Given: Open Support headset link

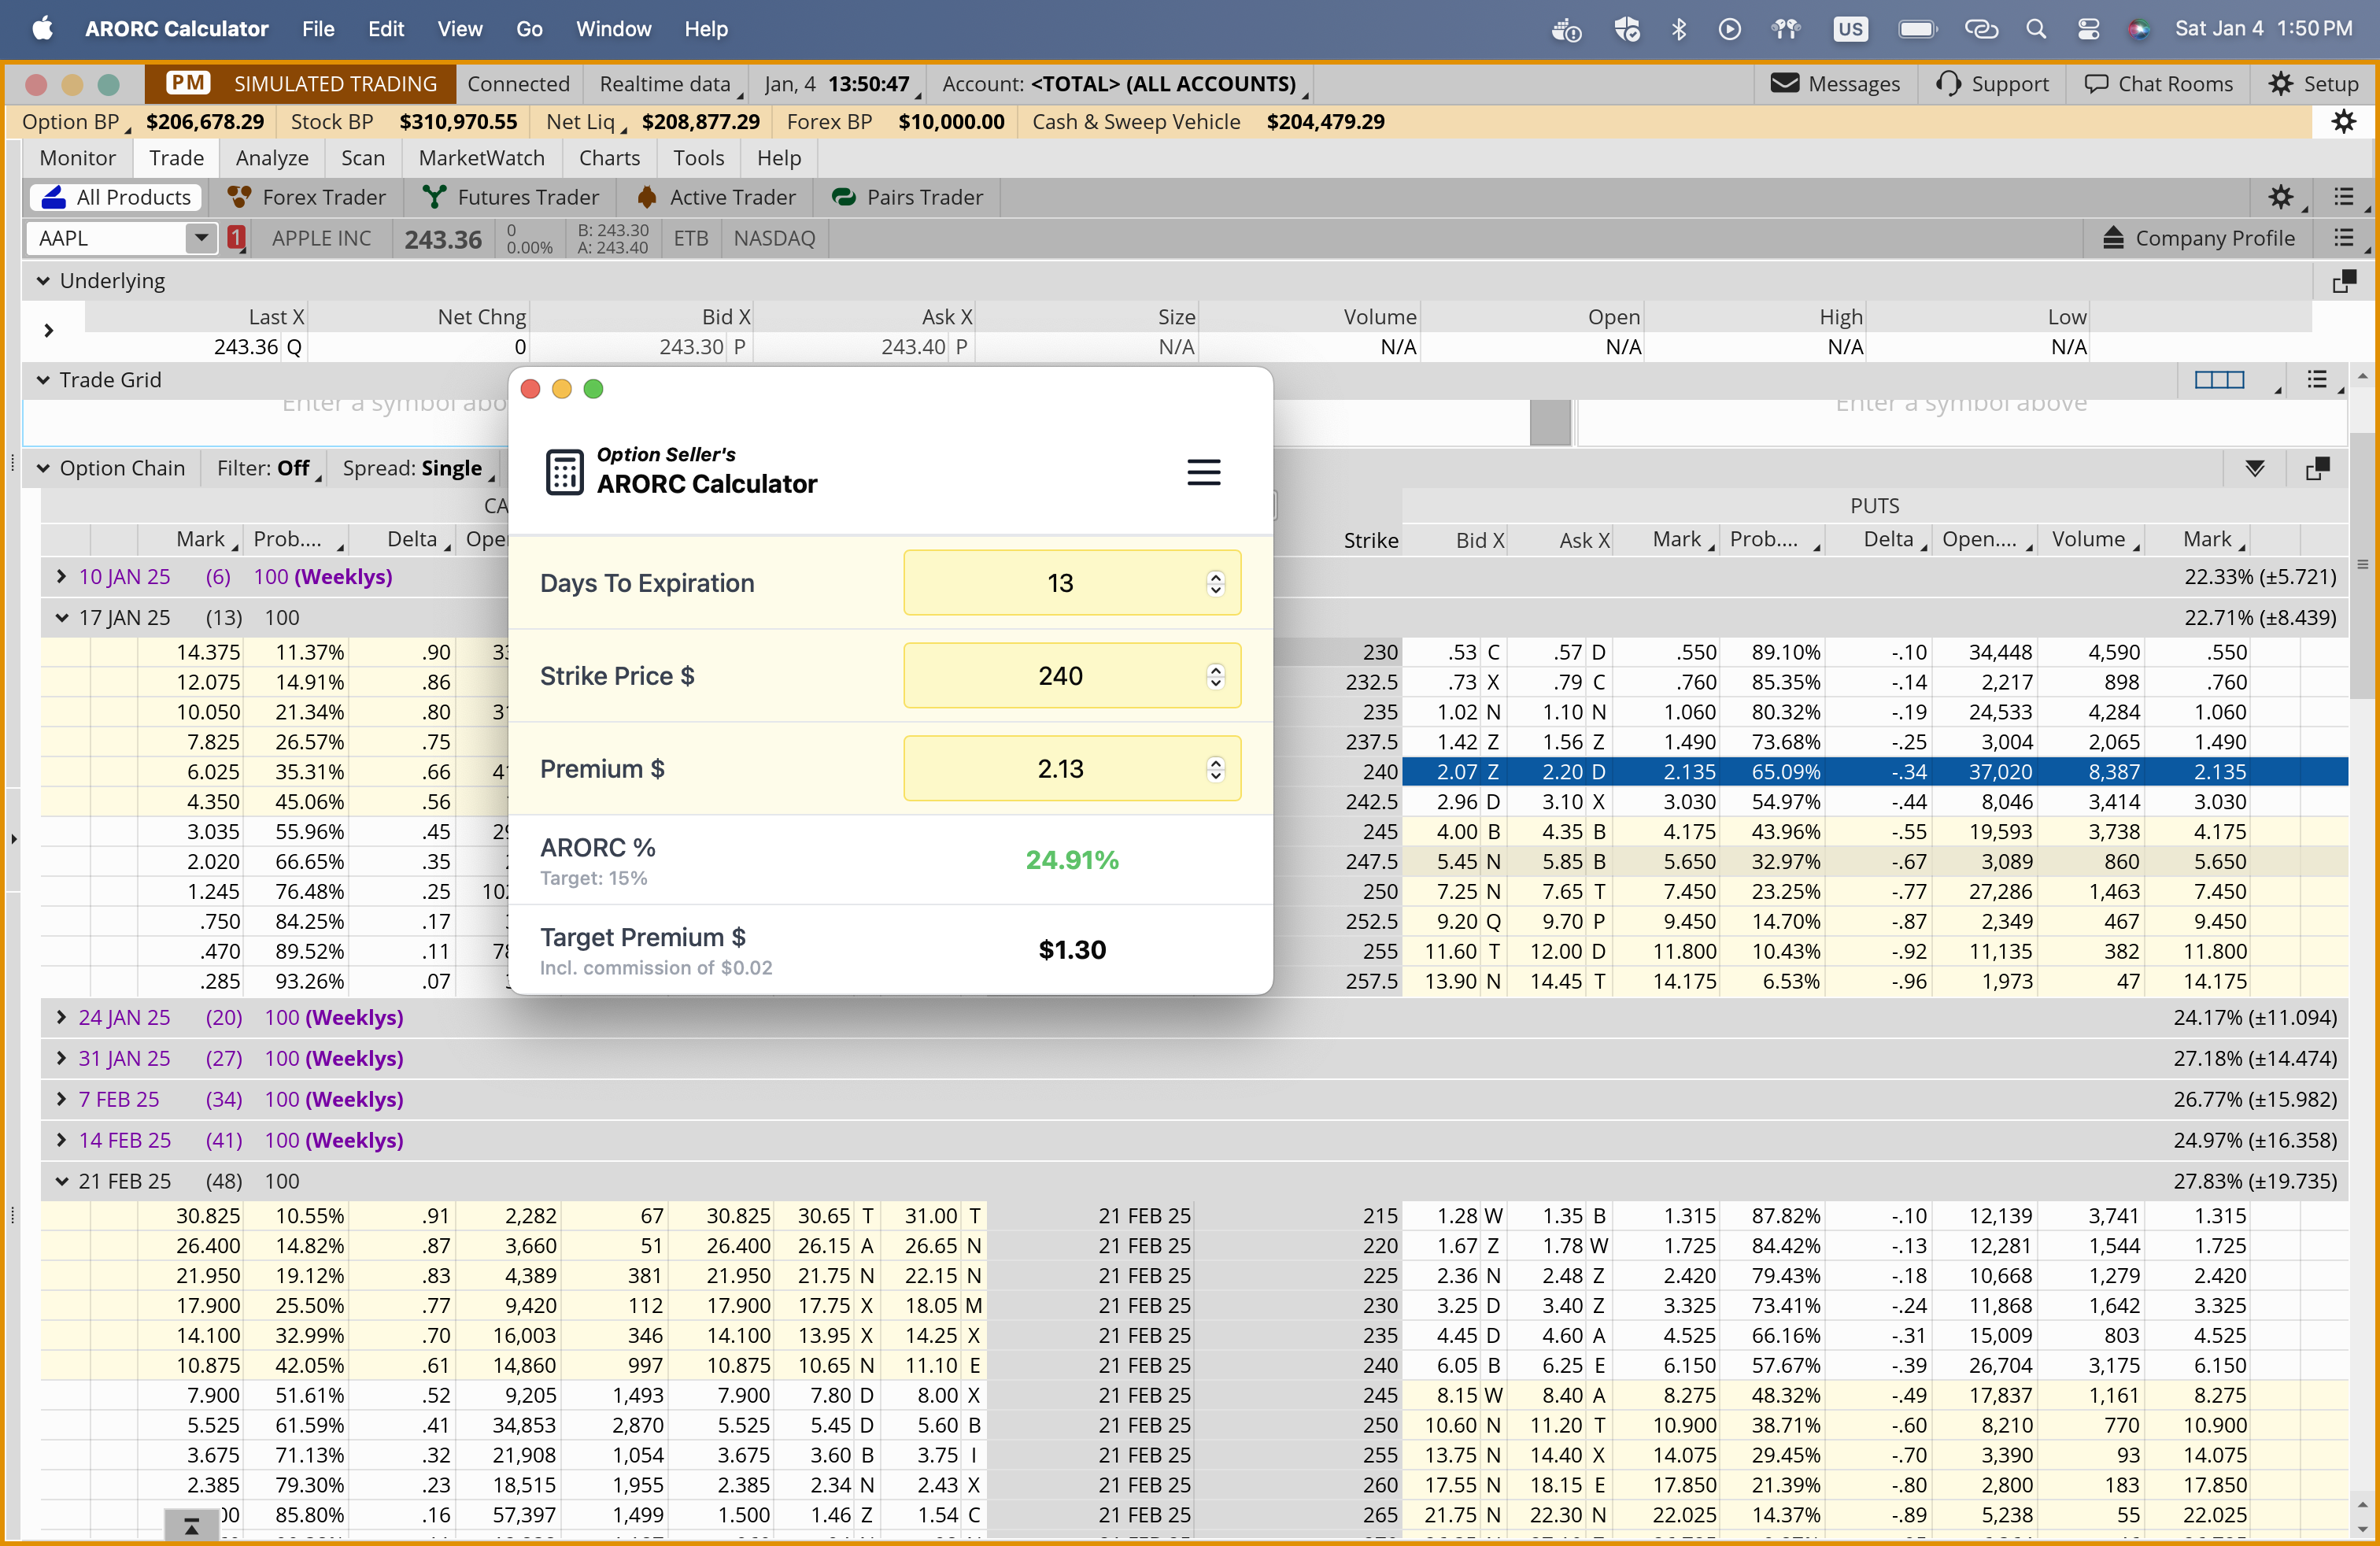Looking at the screenshot, I should 1993,84.
